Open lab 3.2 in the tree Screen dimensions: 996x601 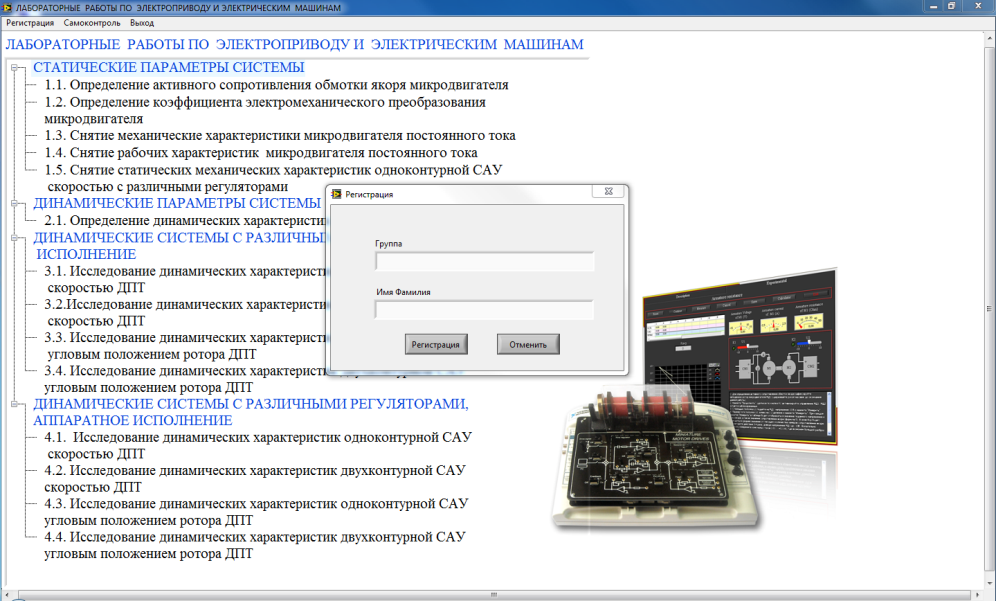click(184, 313)
